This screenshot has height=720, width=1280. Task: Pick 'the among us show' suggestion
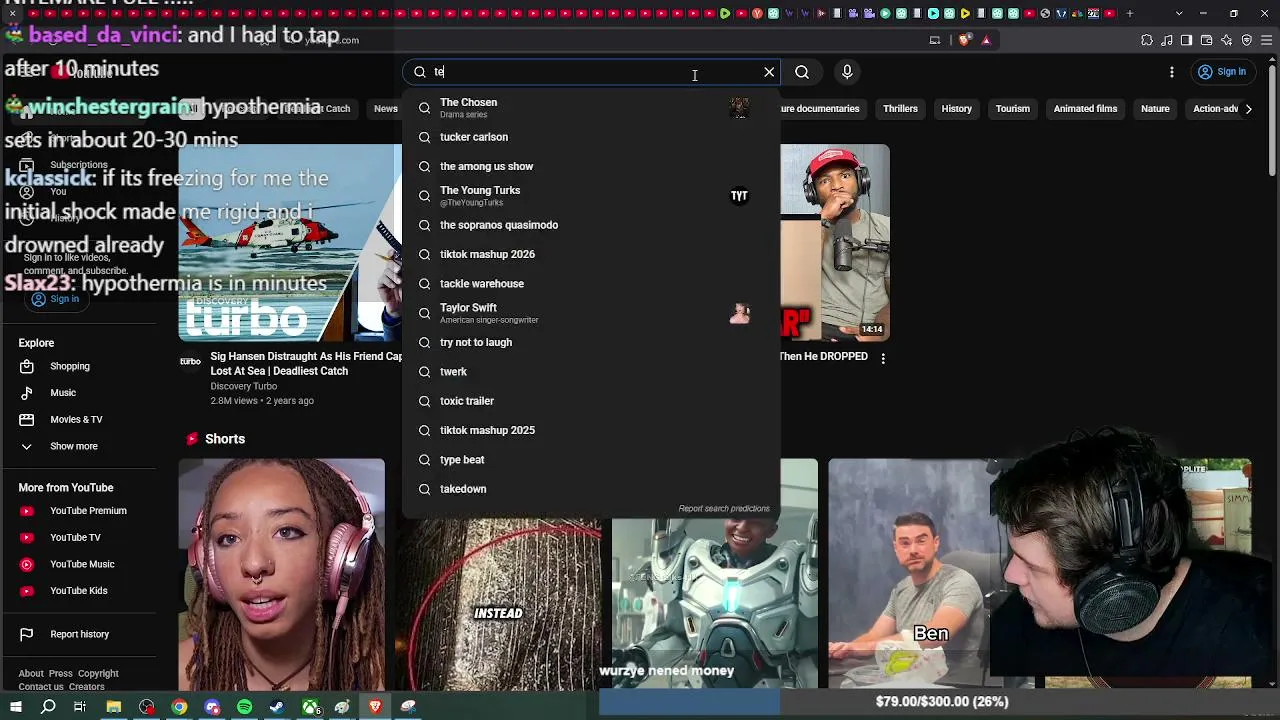pyautogui.click(x=591, y=166)
